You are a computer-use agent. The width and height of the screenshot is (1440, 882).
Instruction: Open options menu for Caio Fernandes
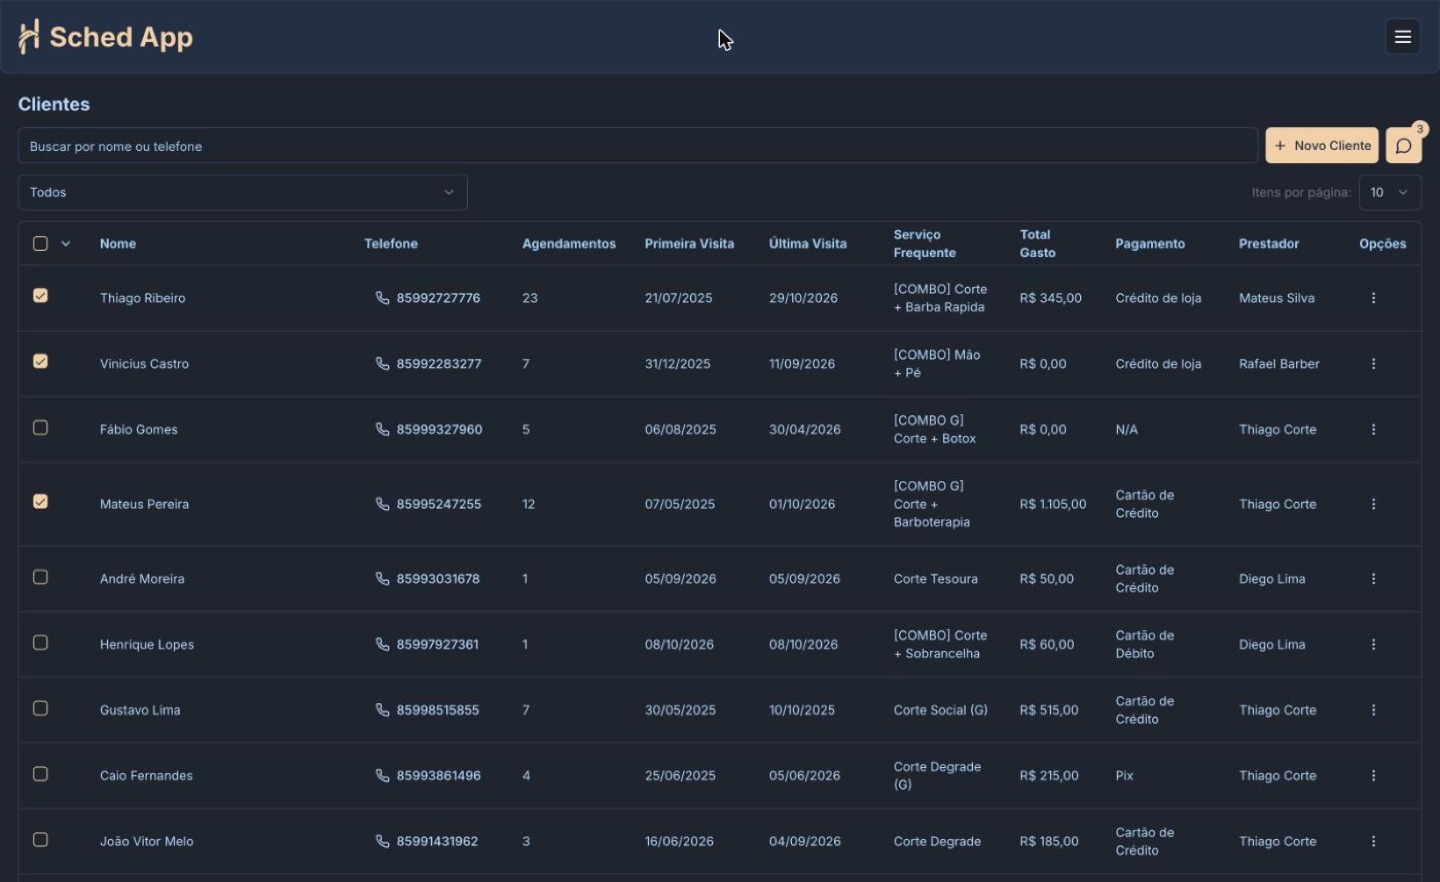tap(1373, 776)
